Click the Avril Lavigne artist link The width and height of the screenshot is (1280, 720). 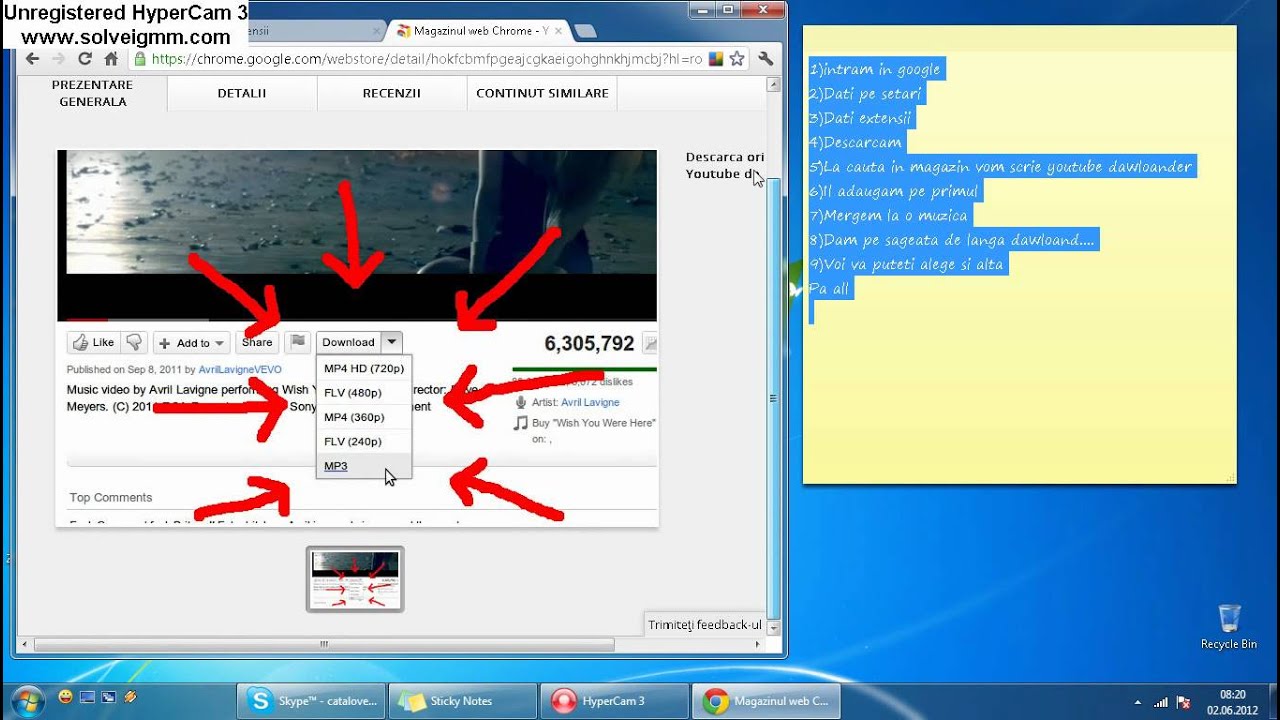(x=590, y=402)
